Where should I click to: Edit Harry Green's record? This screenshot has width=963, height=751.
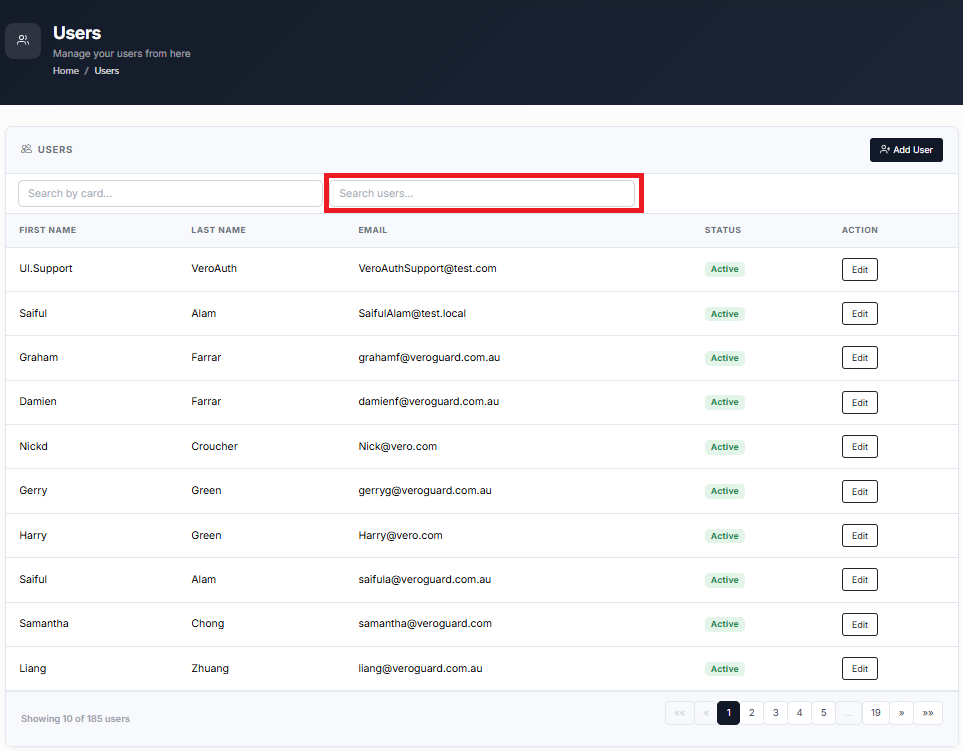[859, 535]
